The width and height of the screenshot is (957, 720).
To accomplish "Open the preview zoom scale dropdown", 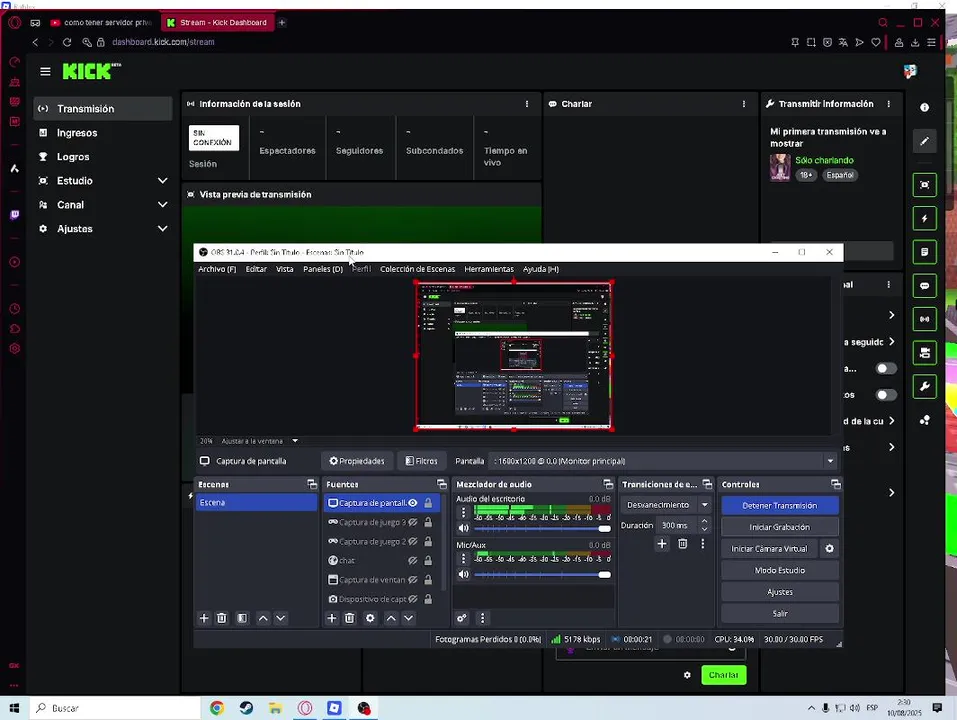I will click(295, 441).
